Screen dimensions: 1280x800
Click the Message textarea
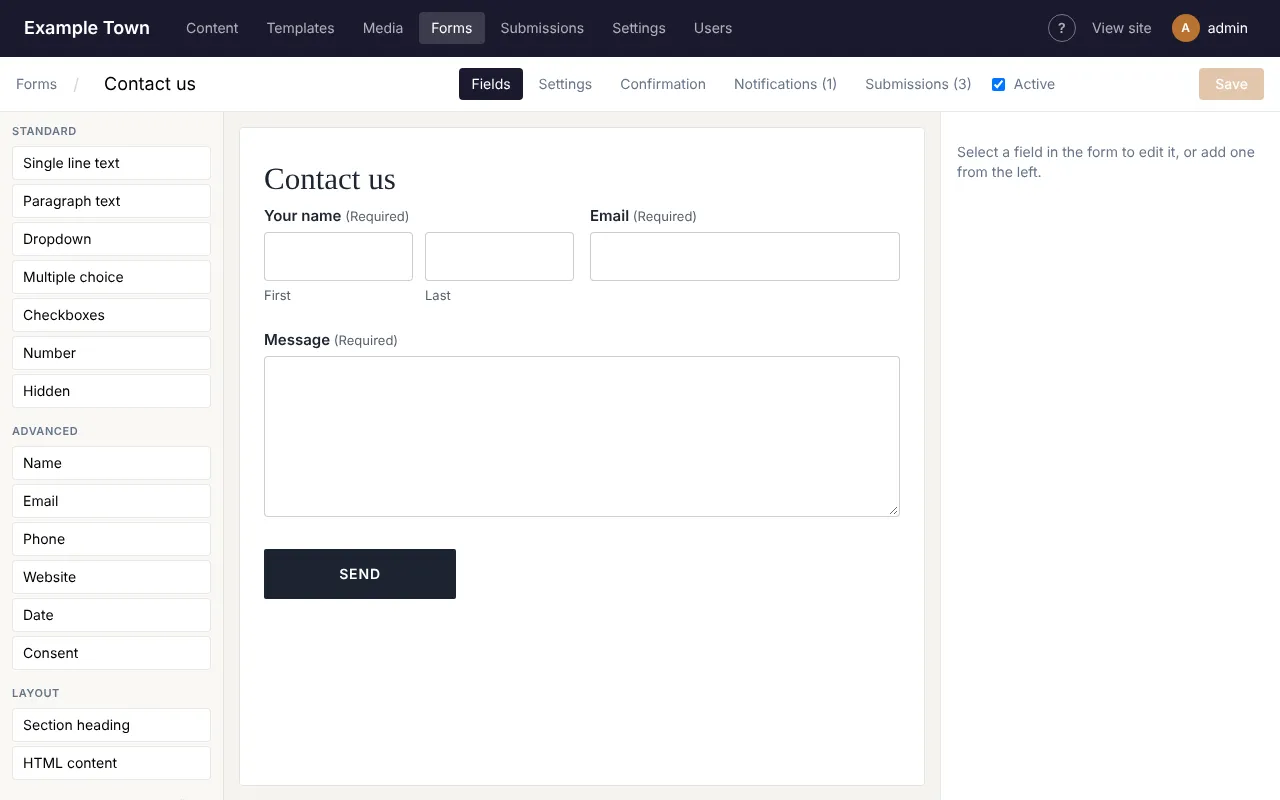click(x=582, y=436)
